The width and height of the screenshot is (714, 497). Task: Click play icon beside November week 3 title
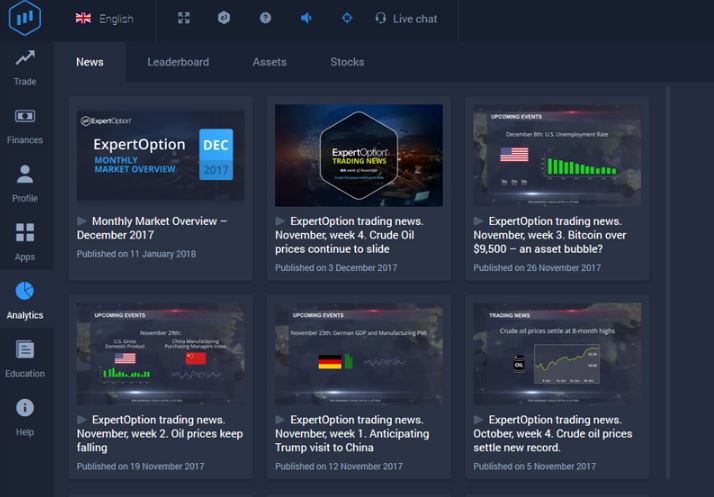[479, 221]
